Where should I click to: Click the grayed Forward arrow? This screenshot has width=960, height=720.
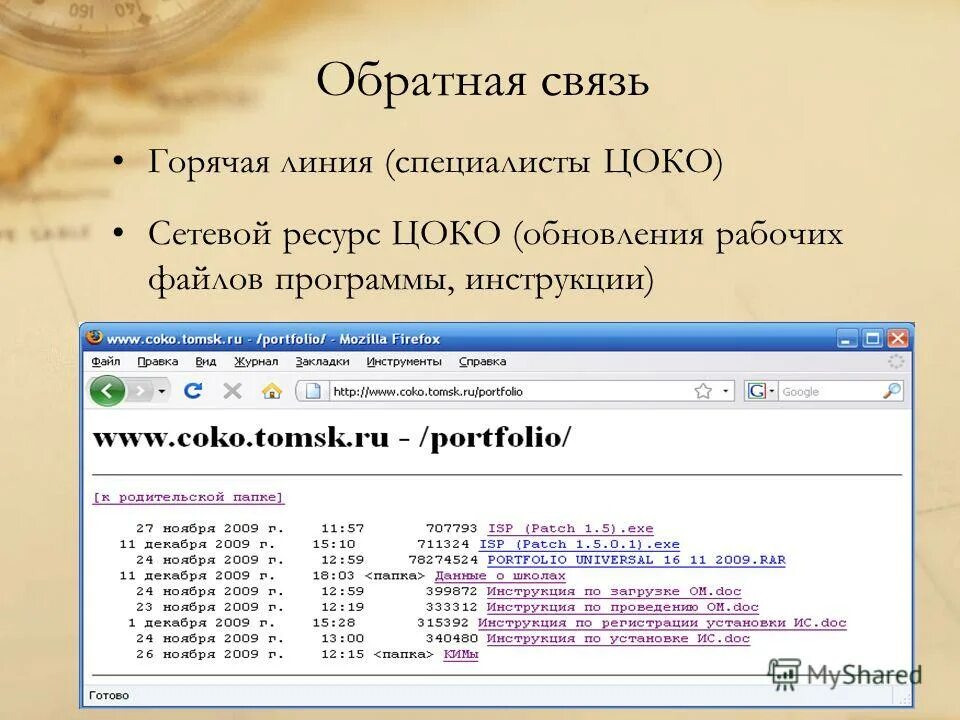[138, 390]
